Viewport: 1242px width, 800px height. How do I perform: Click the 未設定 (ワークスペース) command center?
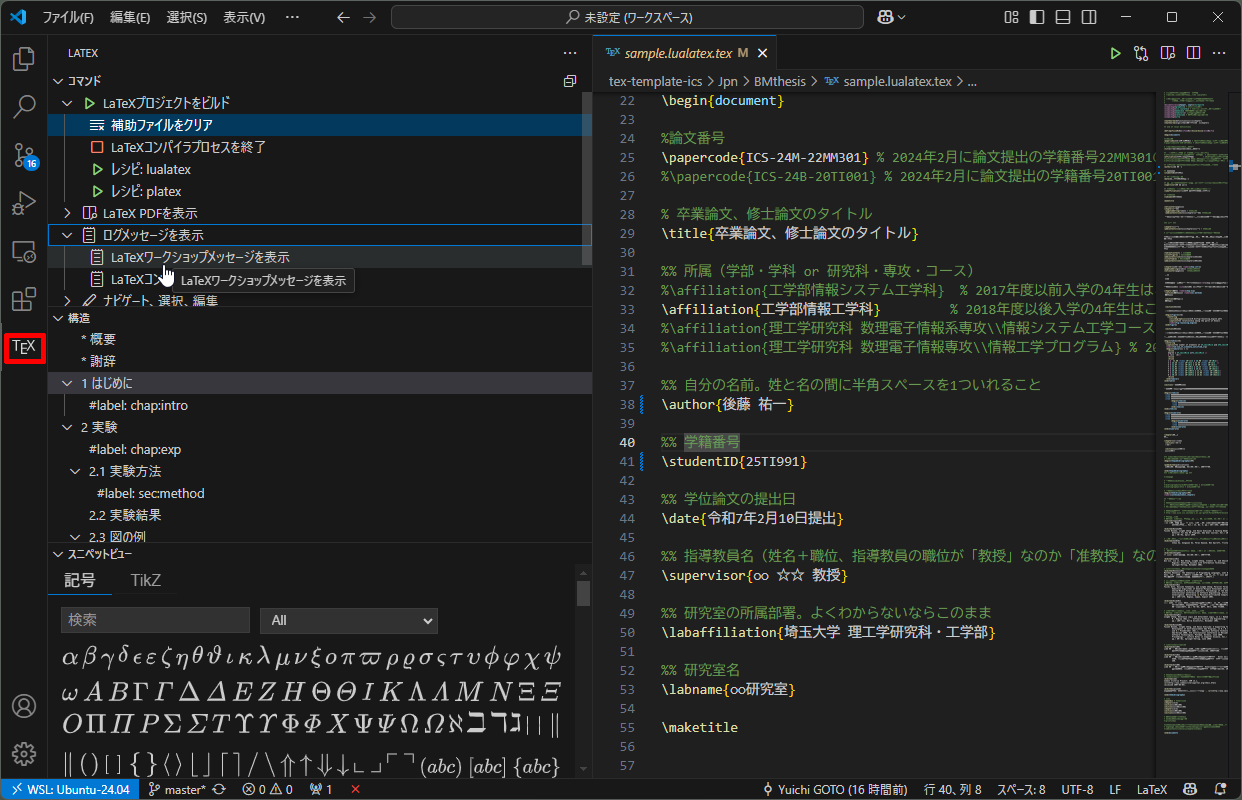(x=628, y=17)
